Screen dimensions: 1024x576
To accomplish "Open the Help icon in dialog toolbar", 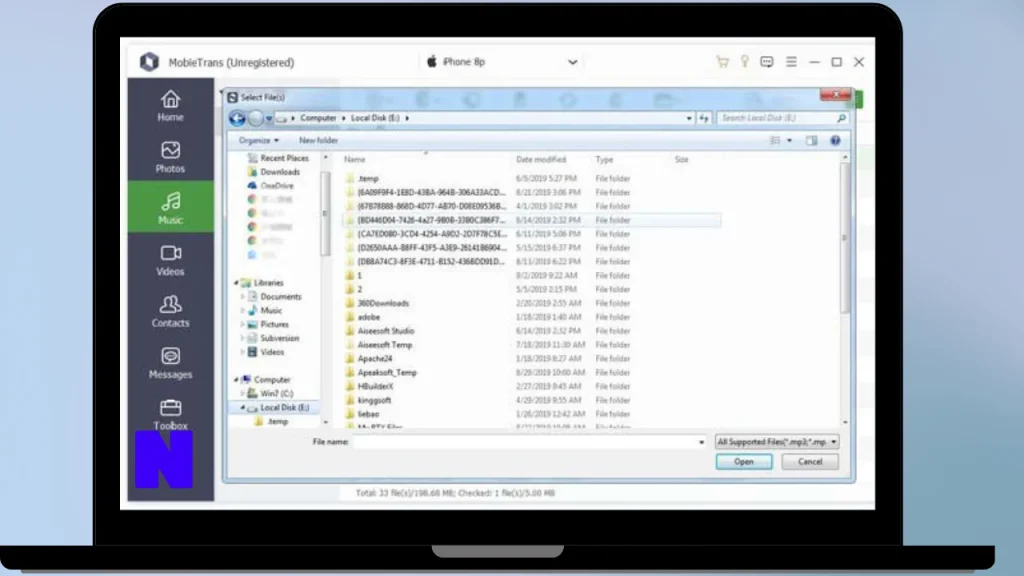I will pos(835,140).
